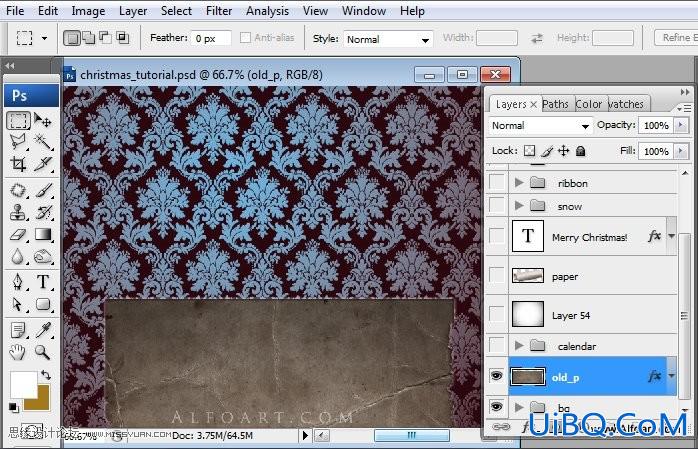The width and height of the screenshot is (698, 449).
Task: Select the Move tool
Action: pos(43,121)
